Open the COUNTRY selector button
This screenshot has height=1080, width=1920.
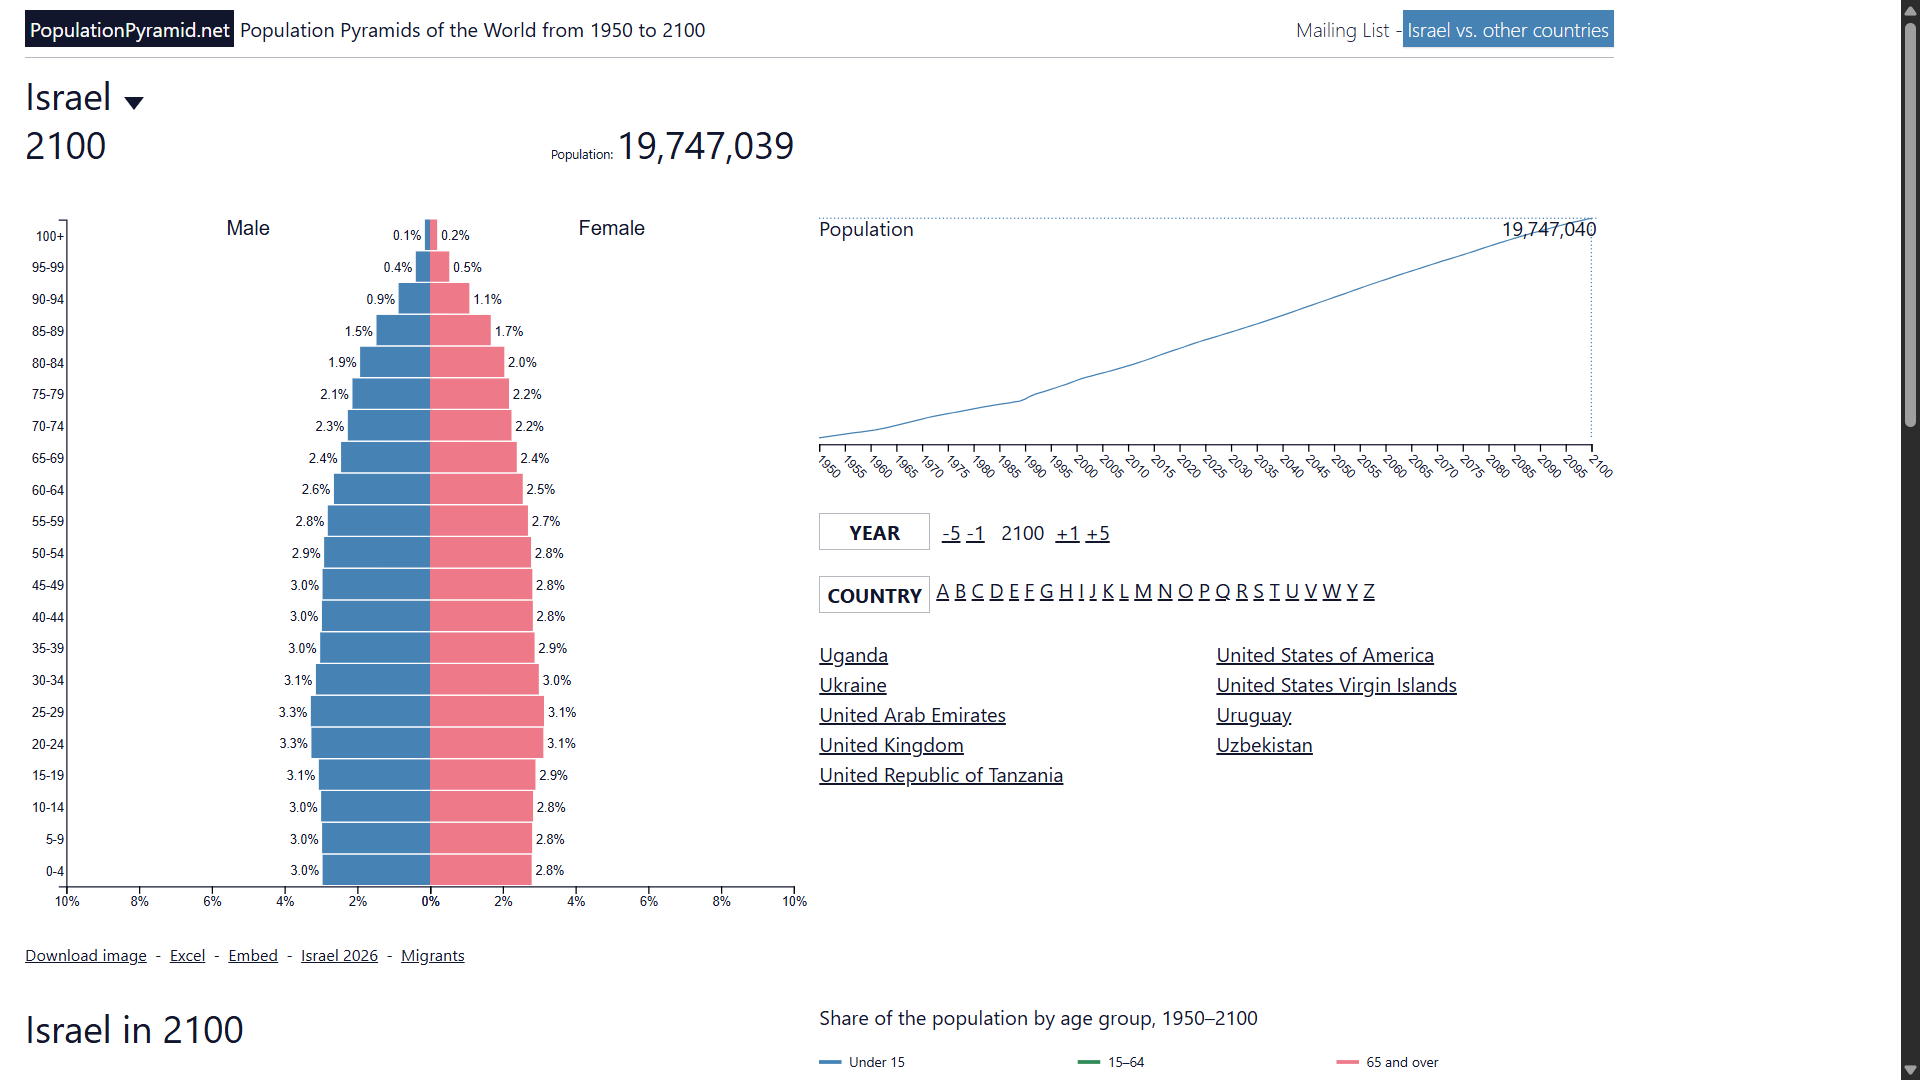(874, 595)
